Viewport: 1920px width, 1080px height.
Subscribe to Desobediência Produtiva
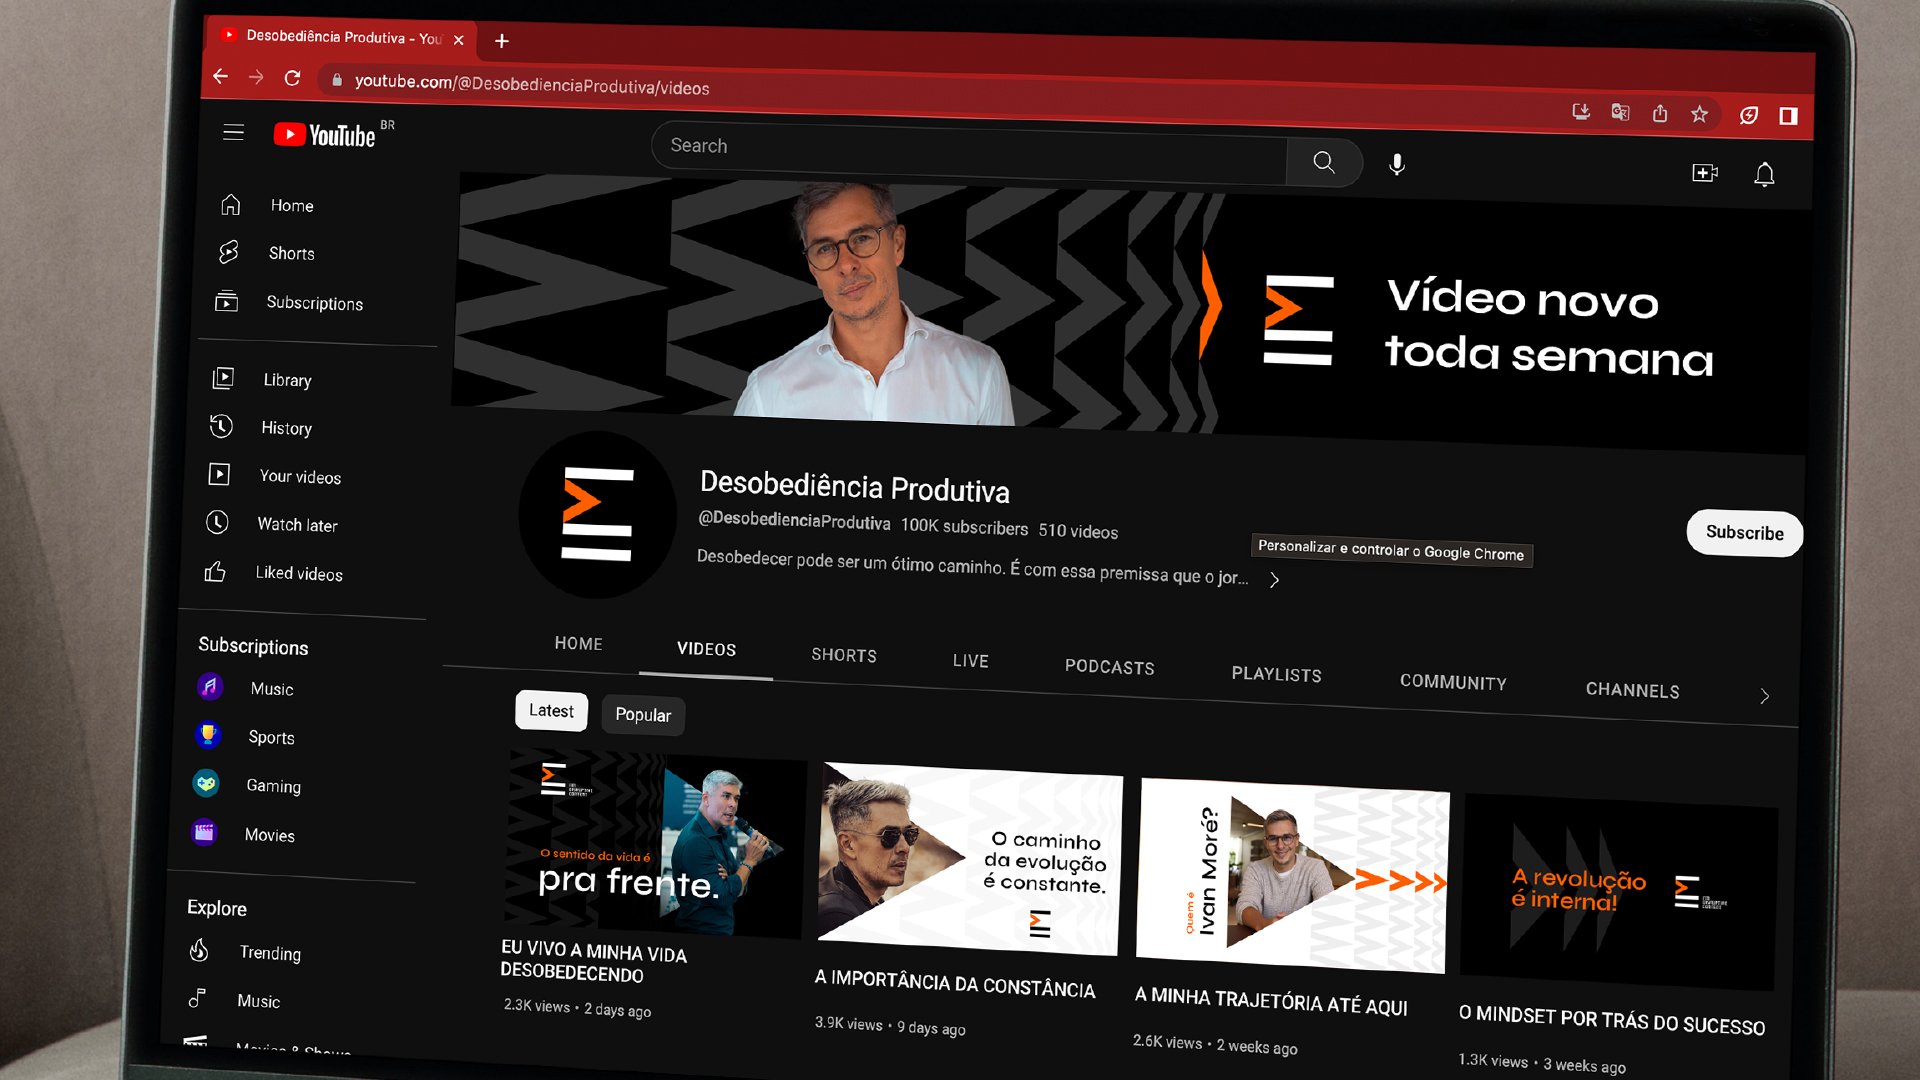click(1744, 533)
